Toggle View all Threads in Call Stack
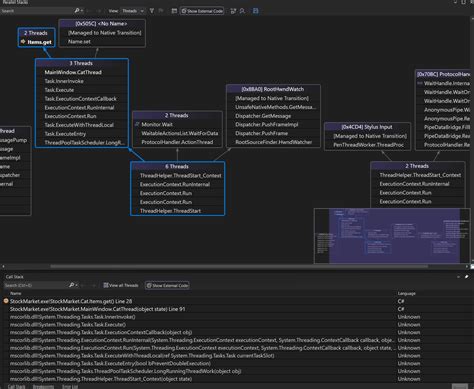This screenshot has width=474, height=389. (x=121, y=285)
